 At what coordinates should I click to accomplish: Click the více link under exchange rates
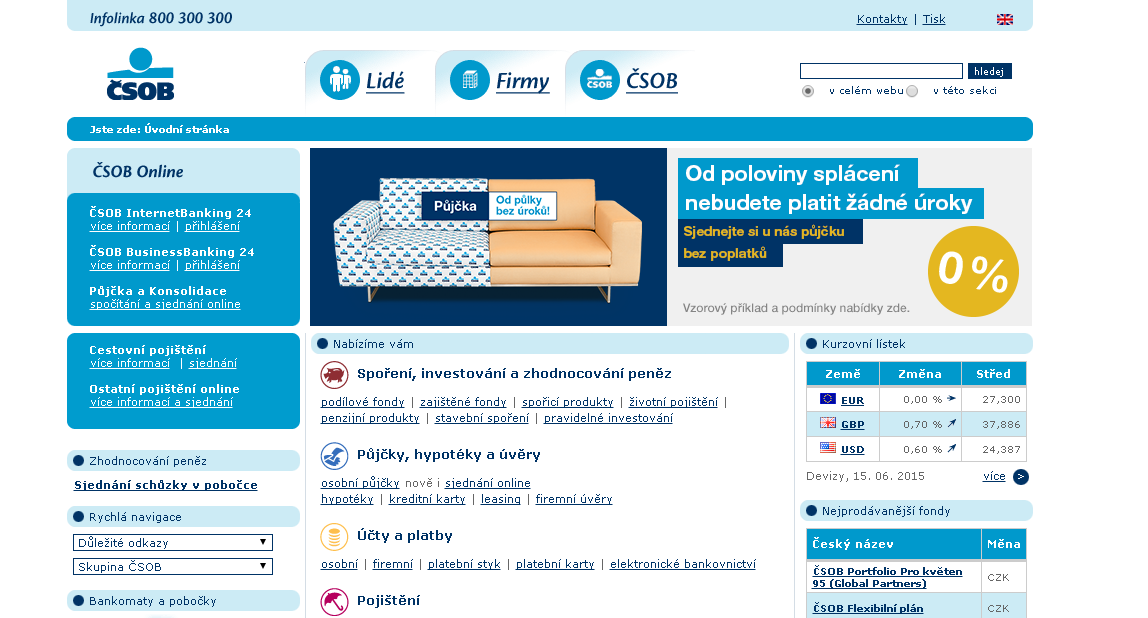tap(994, 477)
